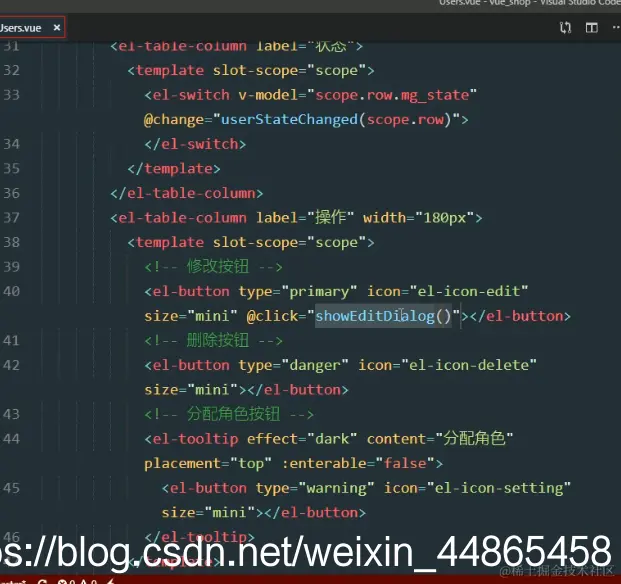
Task: Split the editor with the layout icon
Action: coord(592,28)
